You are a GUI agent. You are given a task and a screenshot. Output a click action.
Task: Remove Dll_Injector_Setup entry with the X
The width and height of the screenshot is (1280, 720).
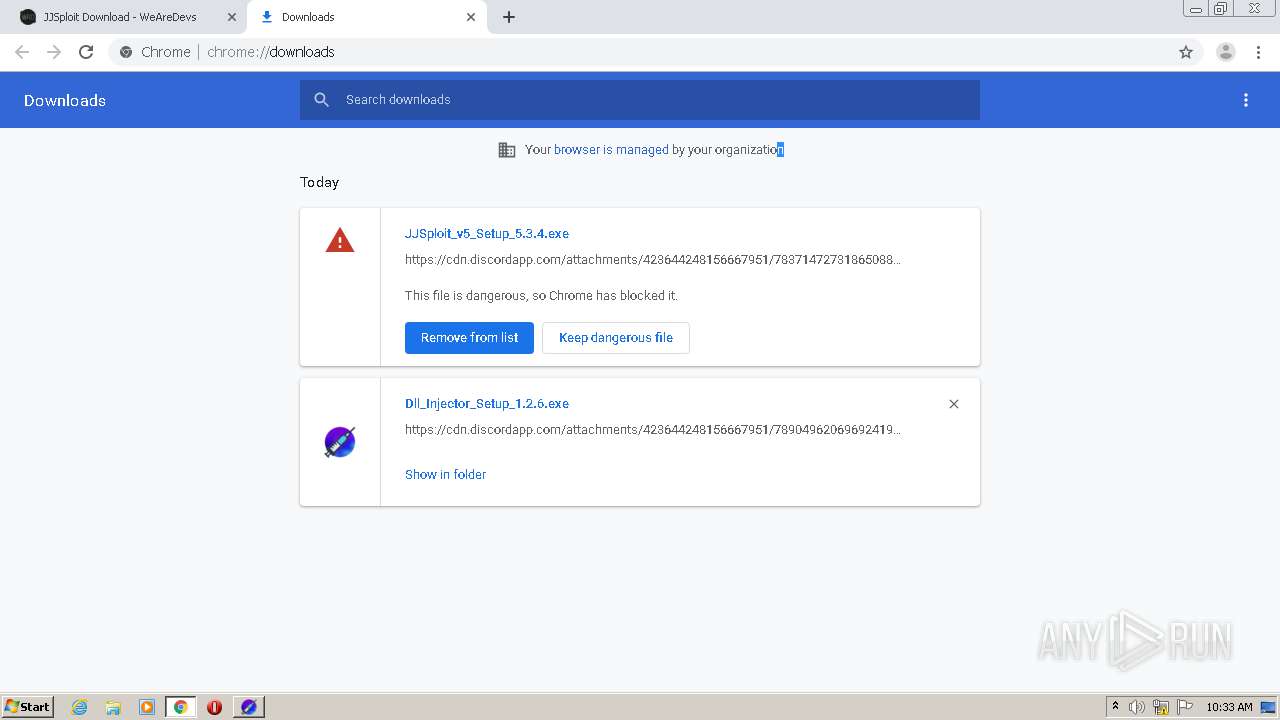pyautogui.click(x=954, y=404)
